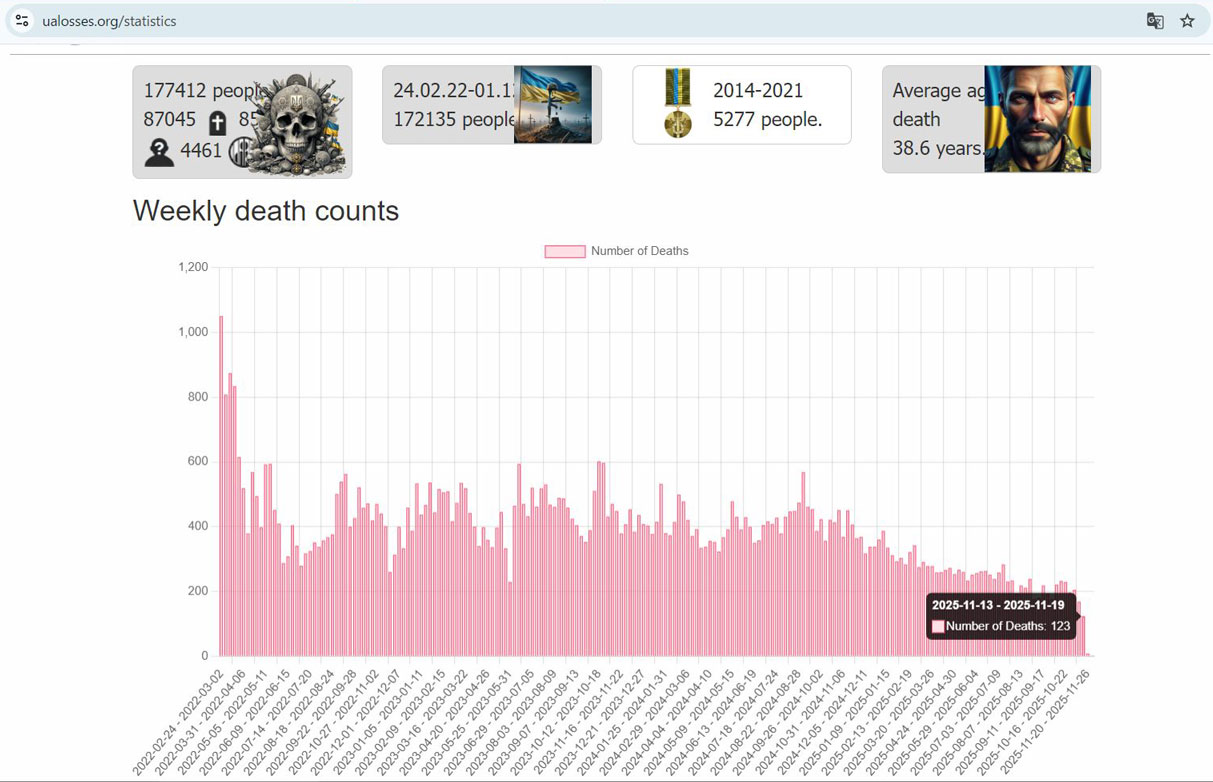This screenshot has width=1213, height=782.
Task: Toggle the Number of Deaths legend swatch
Action: tap(564, 251)
